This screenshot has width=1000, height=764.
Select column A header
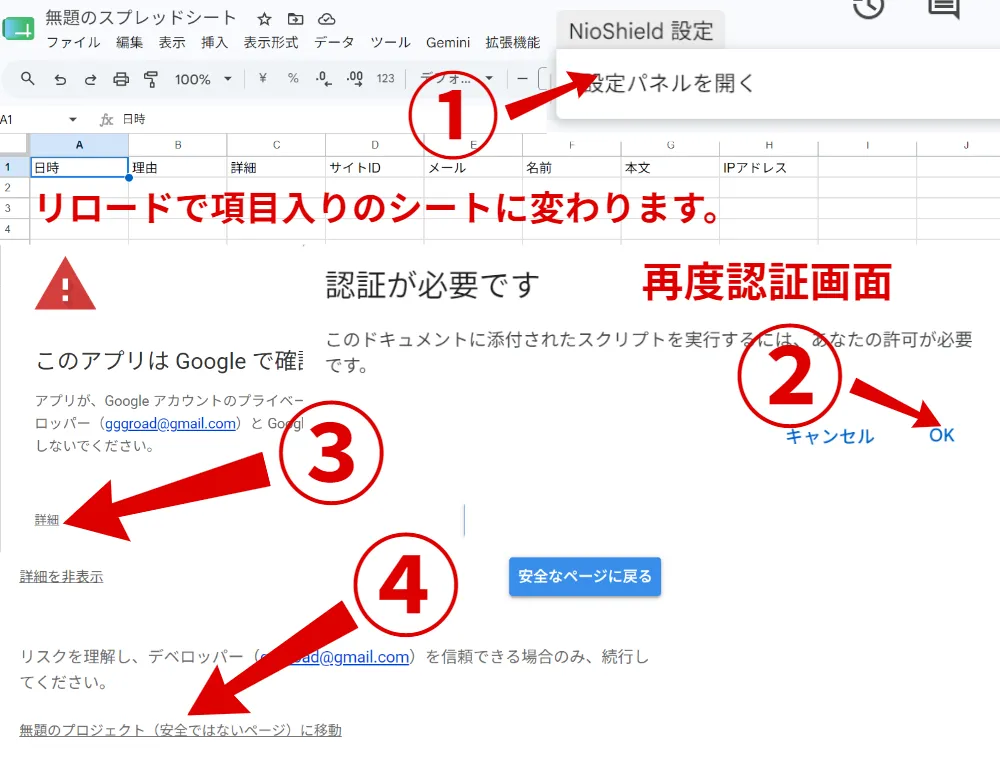pos(79,145)
